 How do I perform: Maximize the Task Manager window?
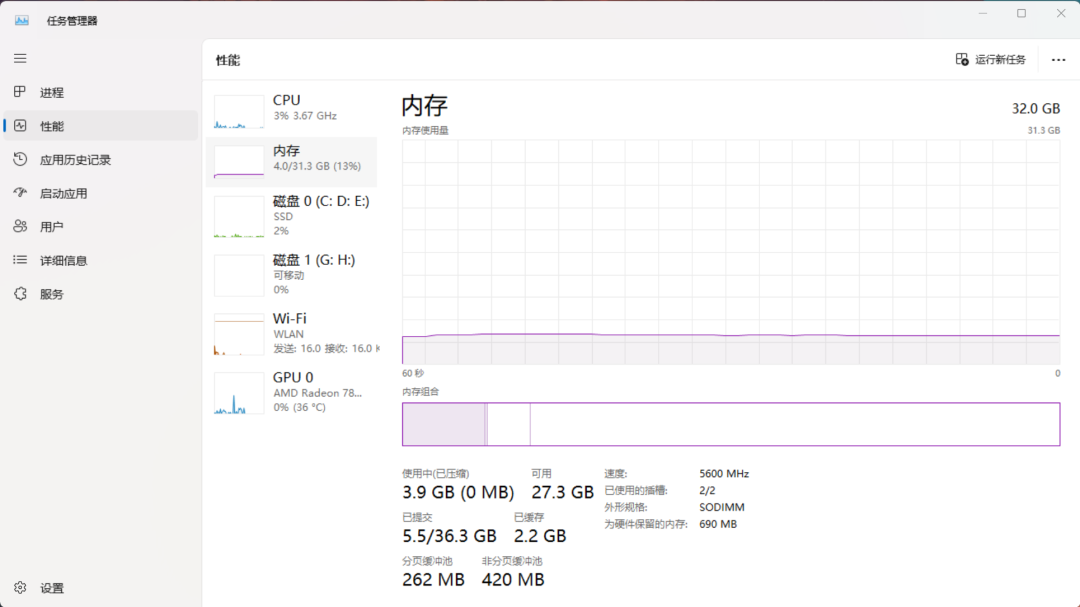1021,14
